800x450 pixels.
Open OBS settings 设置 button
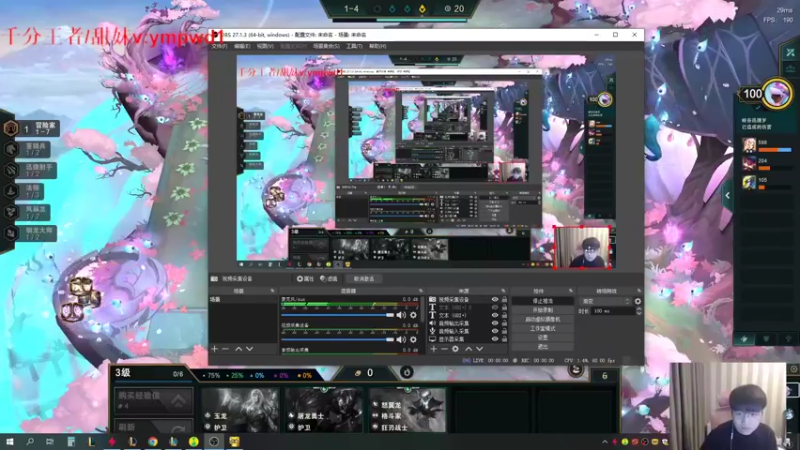pyautogui.click(x=542, y=338)
